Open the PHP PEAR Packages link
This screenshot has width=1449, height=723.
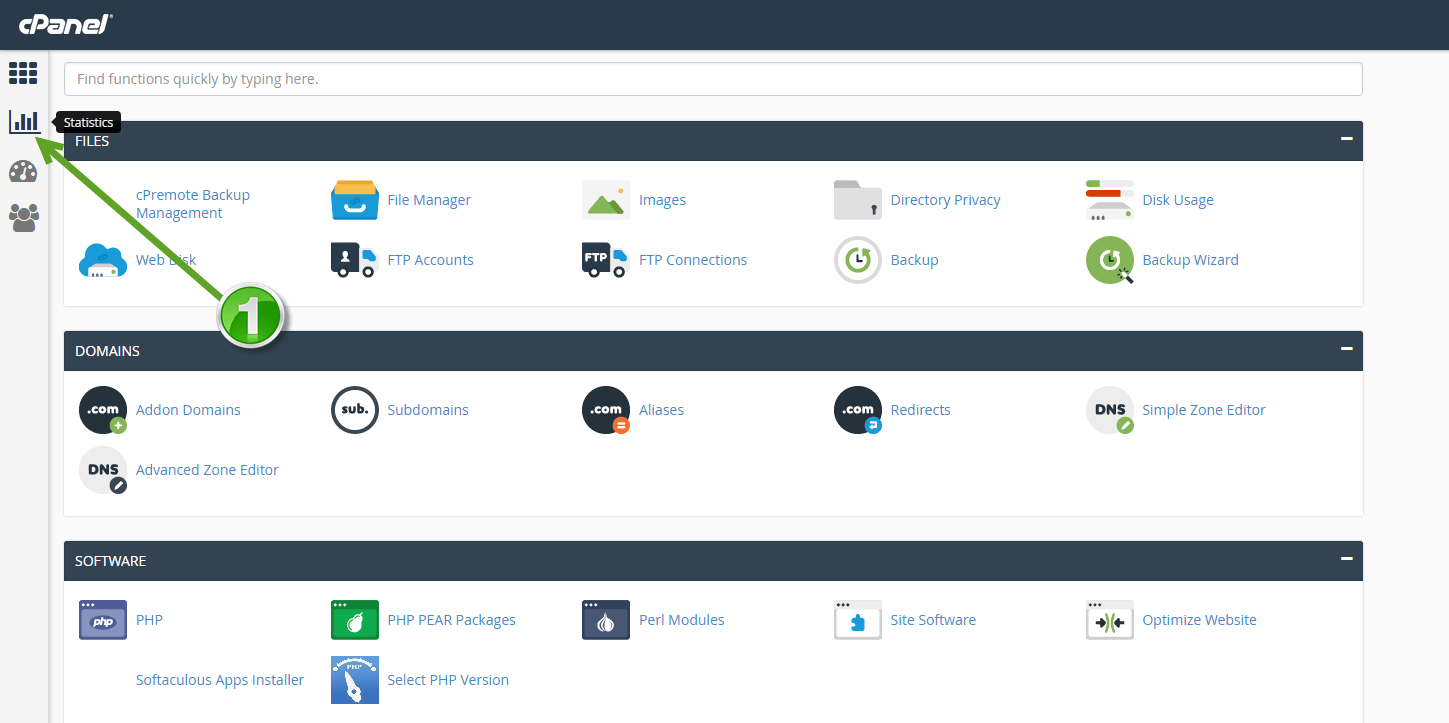click(x=451, y=620)
